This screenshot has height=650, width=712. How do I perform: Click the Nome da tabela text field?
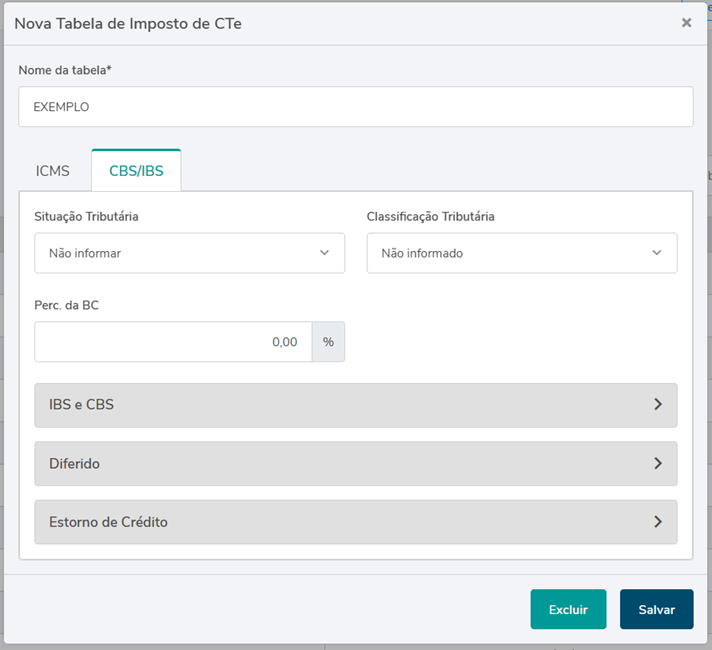click(355, 107)
